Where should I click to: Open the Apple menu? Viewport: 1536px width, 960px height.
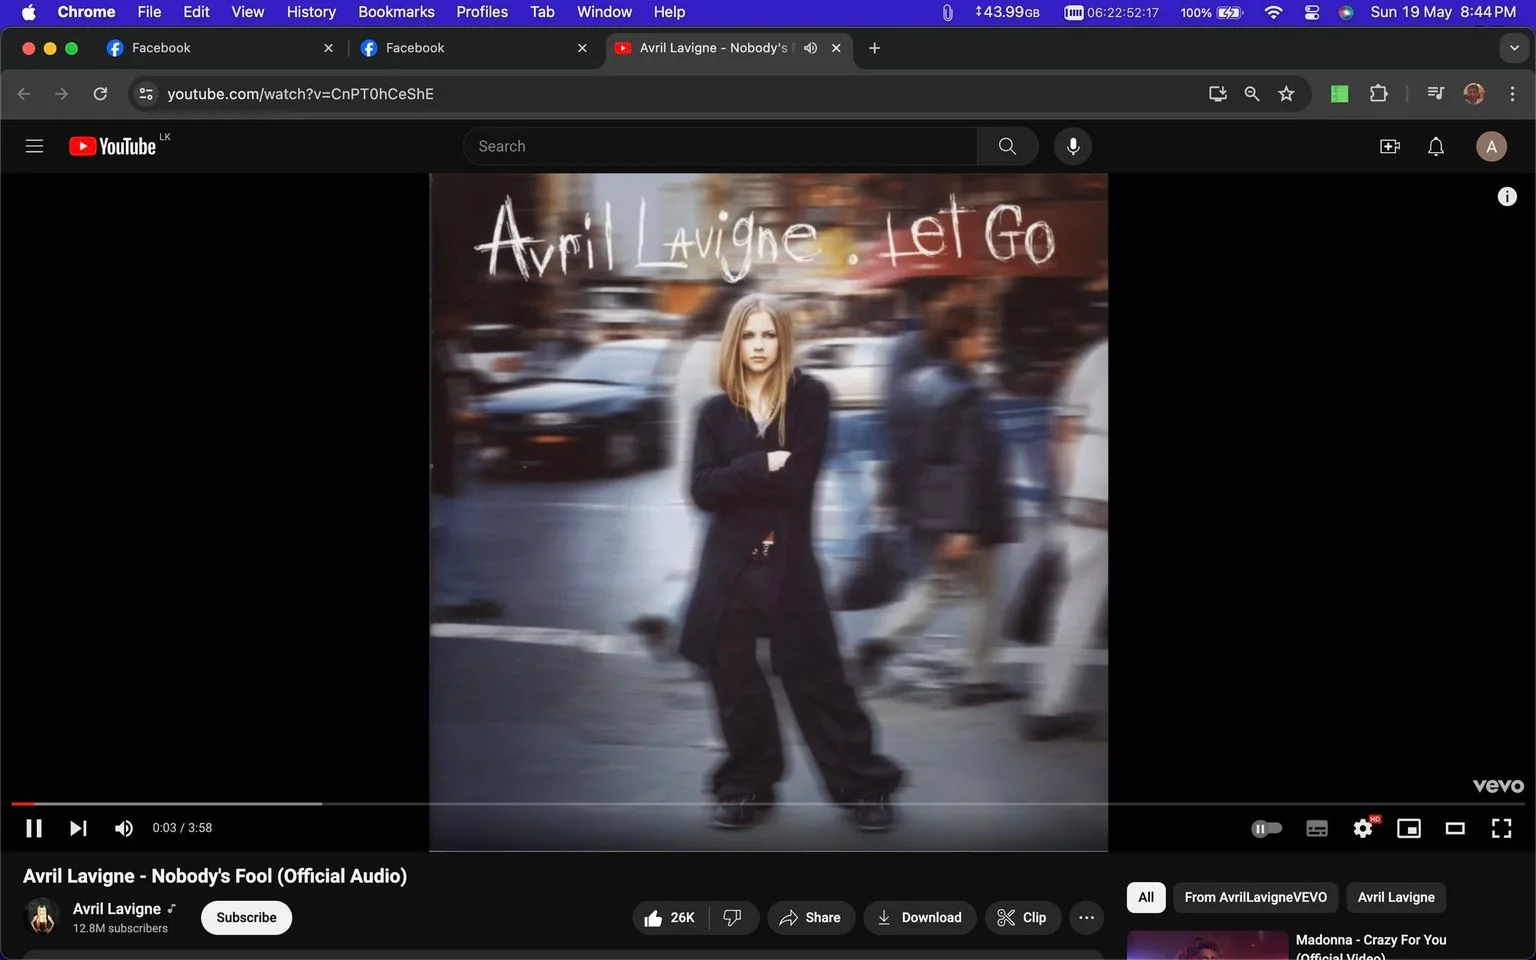pyautogui.click(x=28, y=12)
